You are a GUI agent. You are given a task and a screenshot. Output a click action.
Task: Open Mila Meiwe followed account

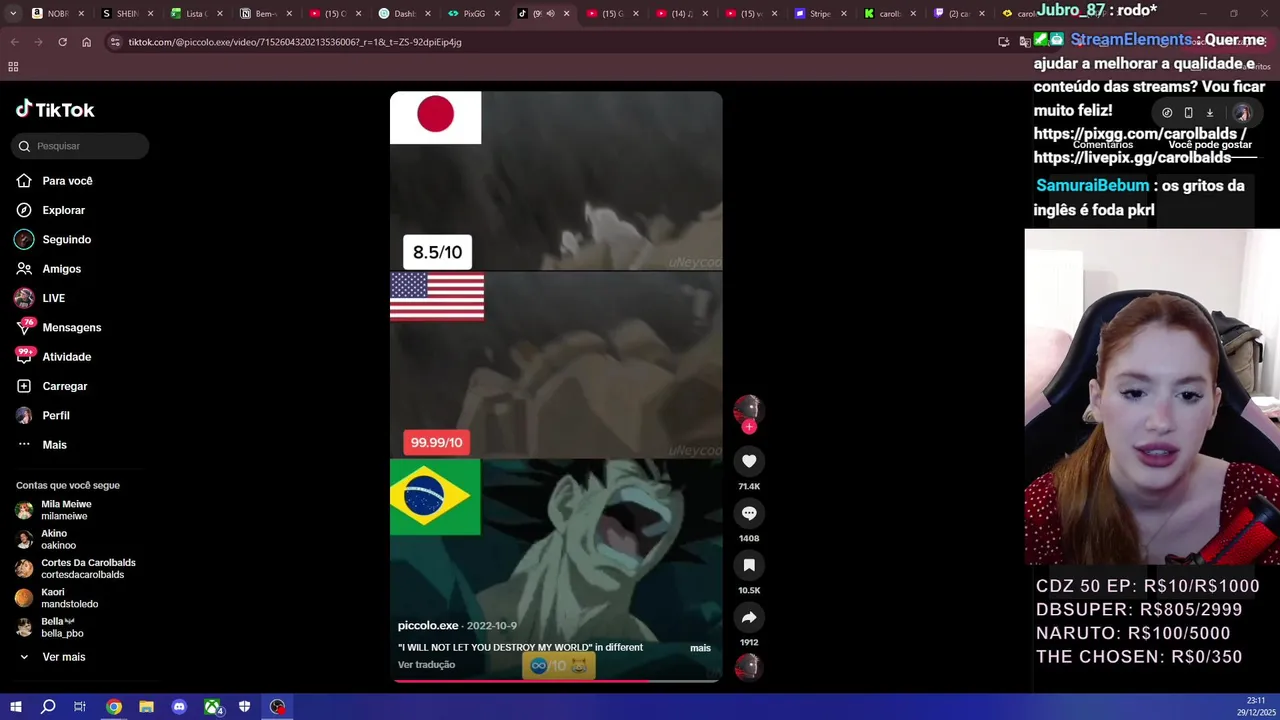coord(54,510)
